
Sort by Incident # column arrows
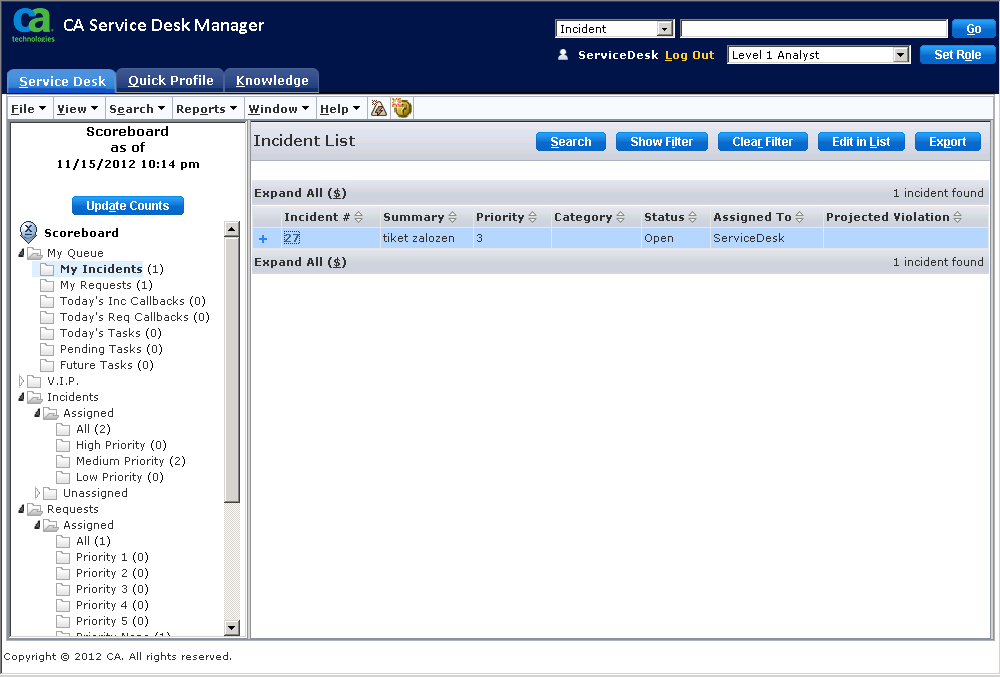pyautogui.click(x=358, y=217)
